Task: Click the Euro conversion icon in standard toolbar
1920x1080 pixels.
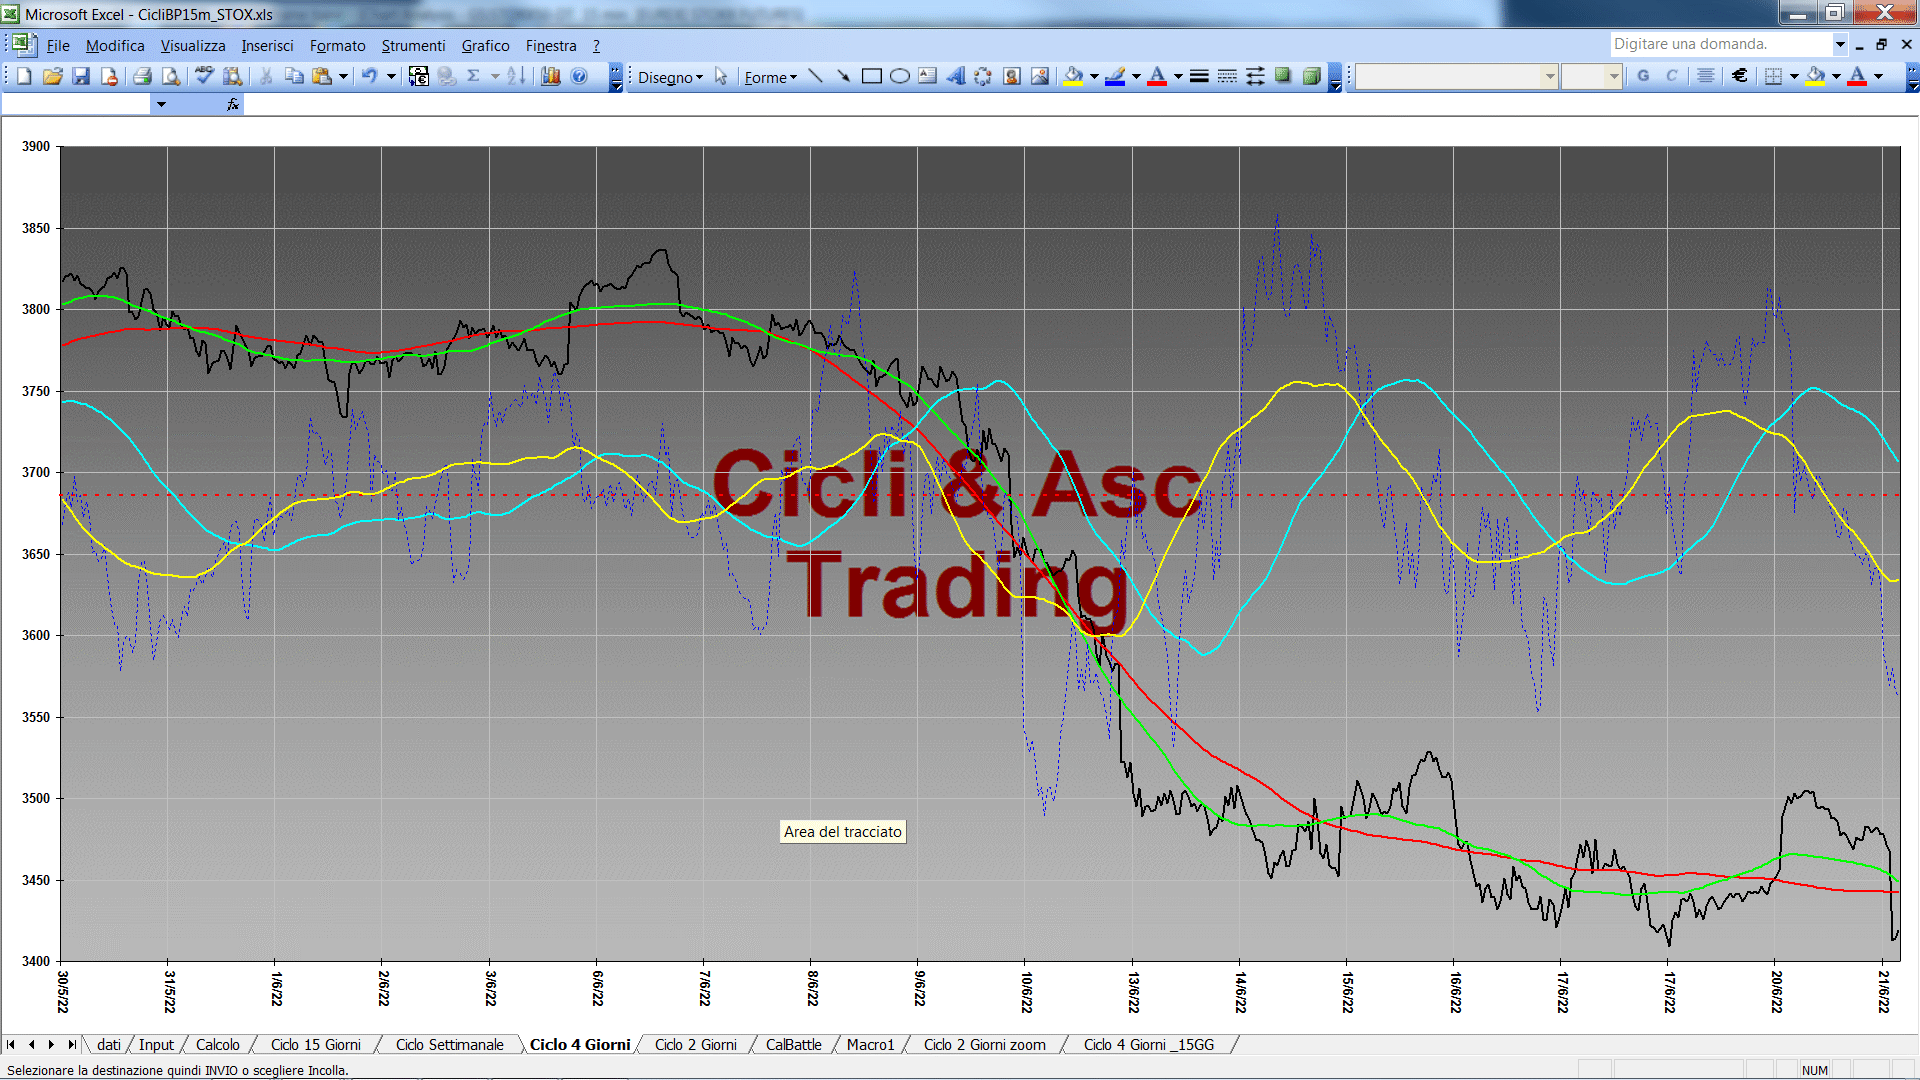Action: [x=419, y=76]
